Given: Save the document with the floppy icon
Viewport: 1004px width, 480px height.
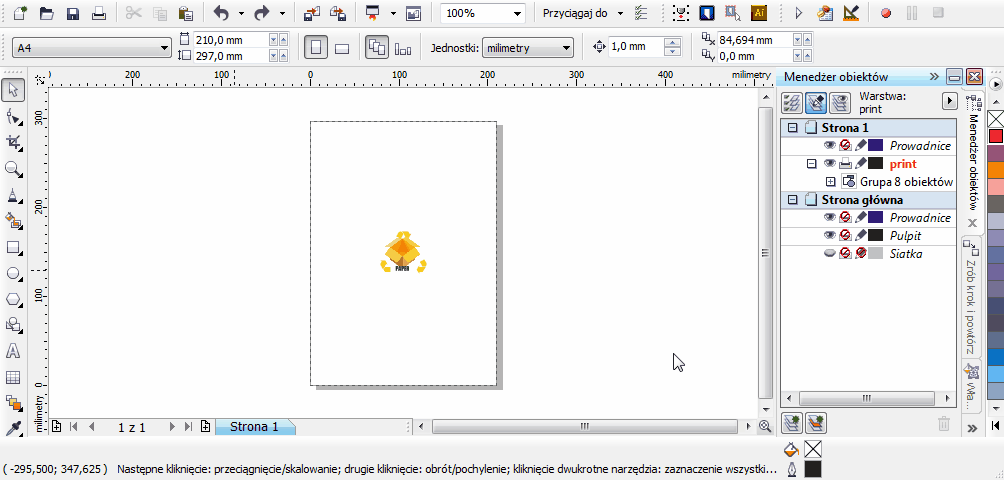Looking at the screenshot, I should (72, 13).
